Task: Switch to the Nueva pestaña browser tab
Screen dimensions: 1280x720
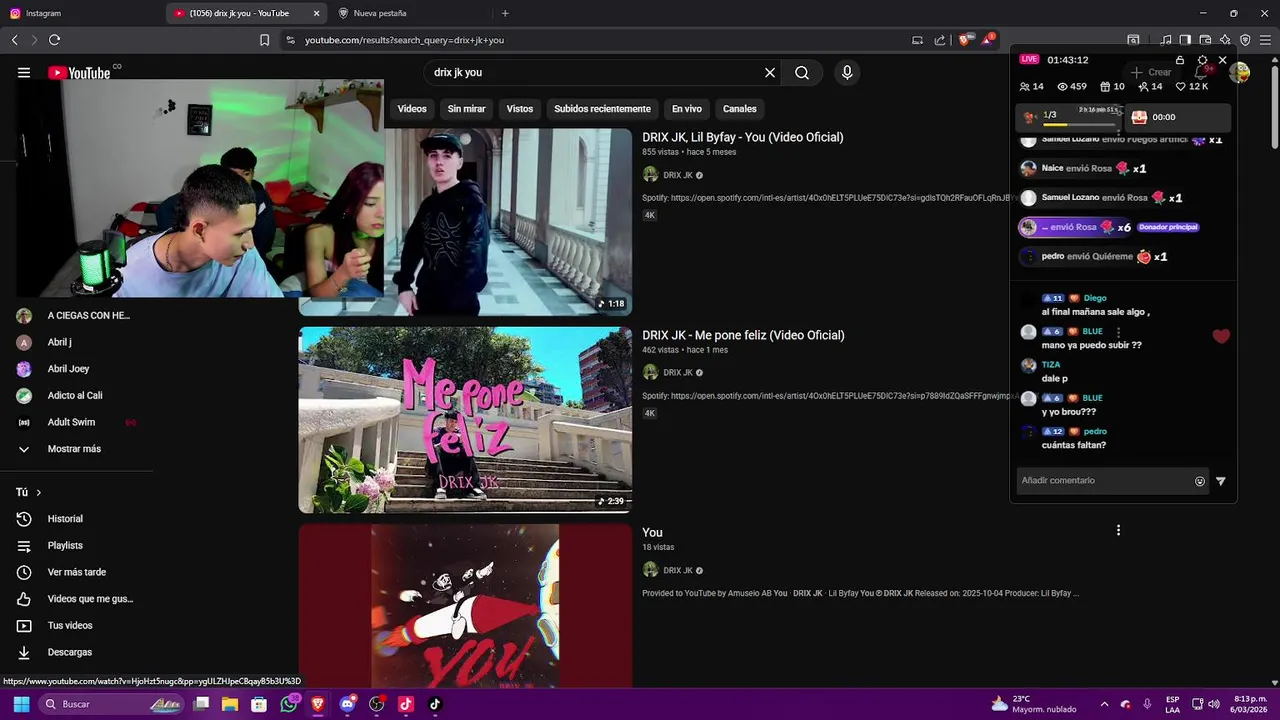Action: point(400,13)
